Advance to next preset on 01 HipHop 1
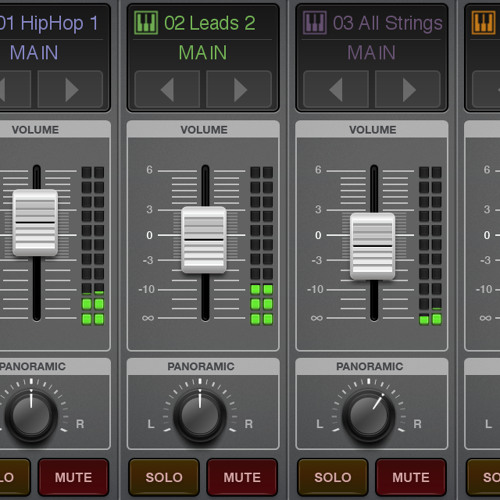The image size is (500, 500). click(71, 89)
